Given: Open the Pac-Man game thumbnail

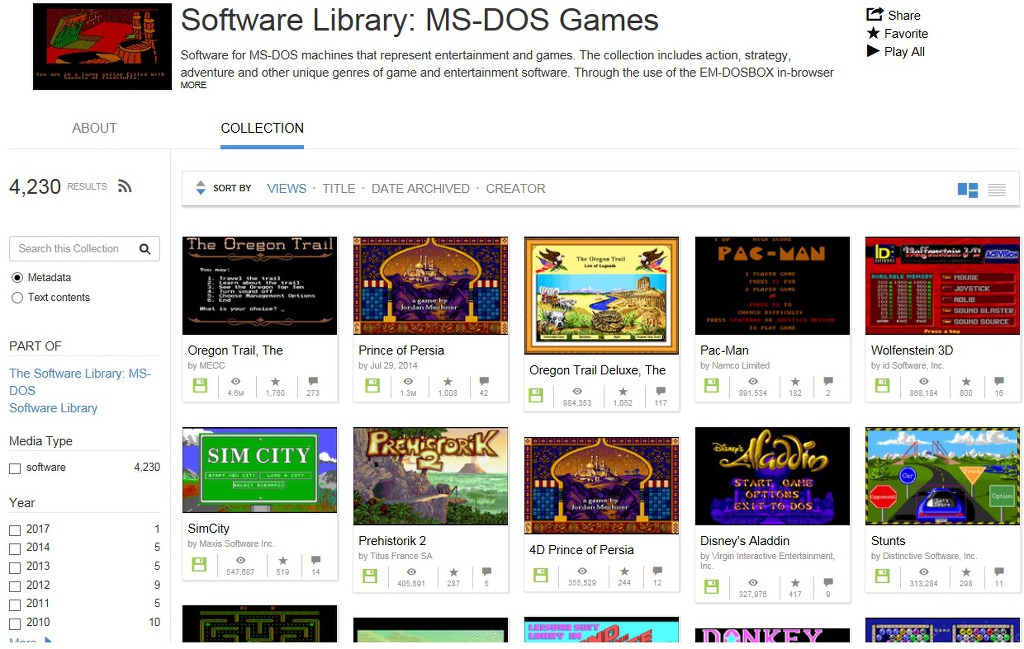Looking at the screenshot, I should [772, 286].
